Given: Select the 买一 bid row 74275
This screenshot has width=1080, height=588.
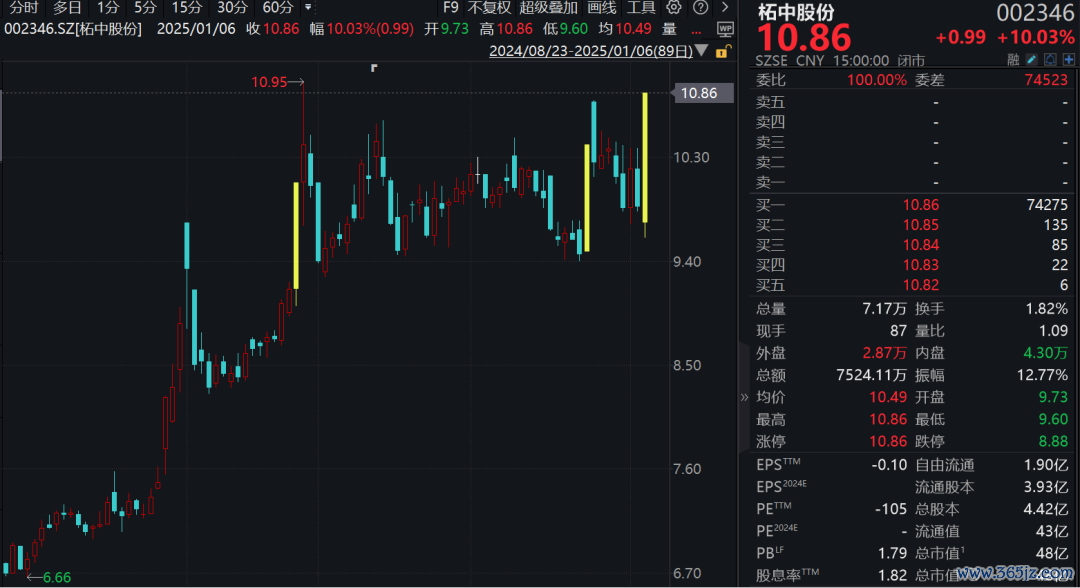Looking at the screenshot, I should (912, 204).
